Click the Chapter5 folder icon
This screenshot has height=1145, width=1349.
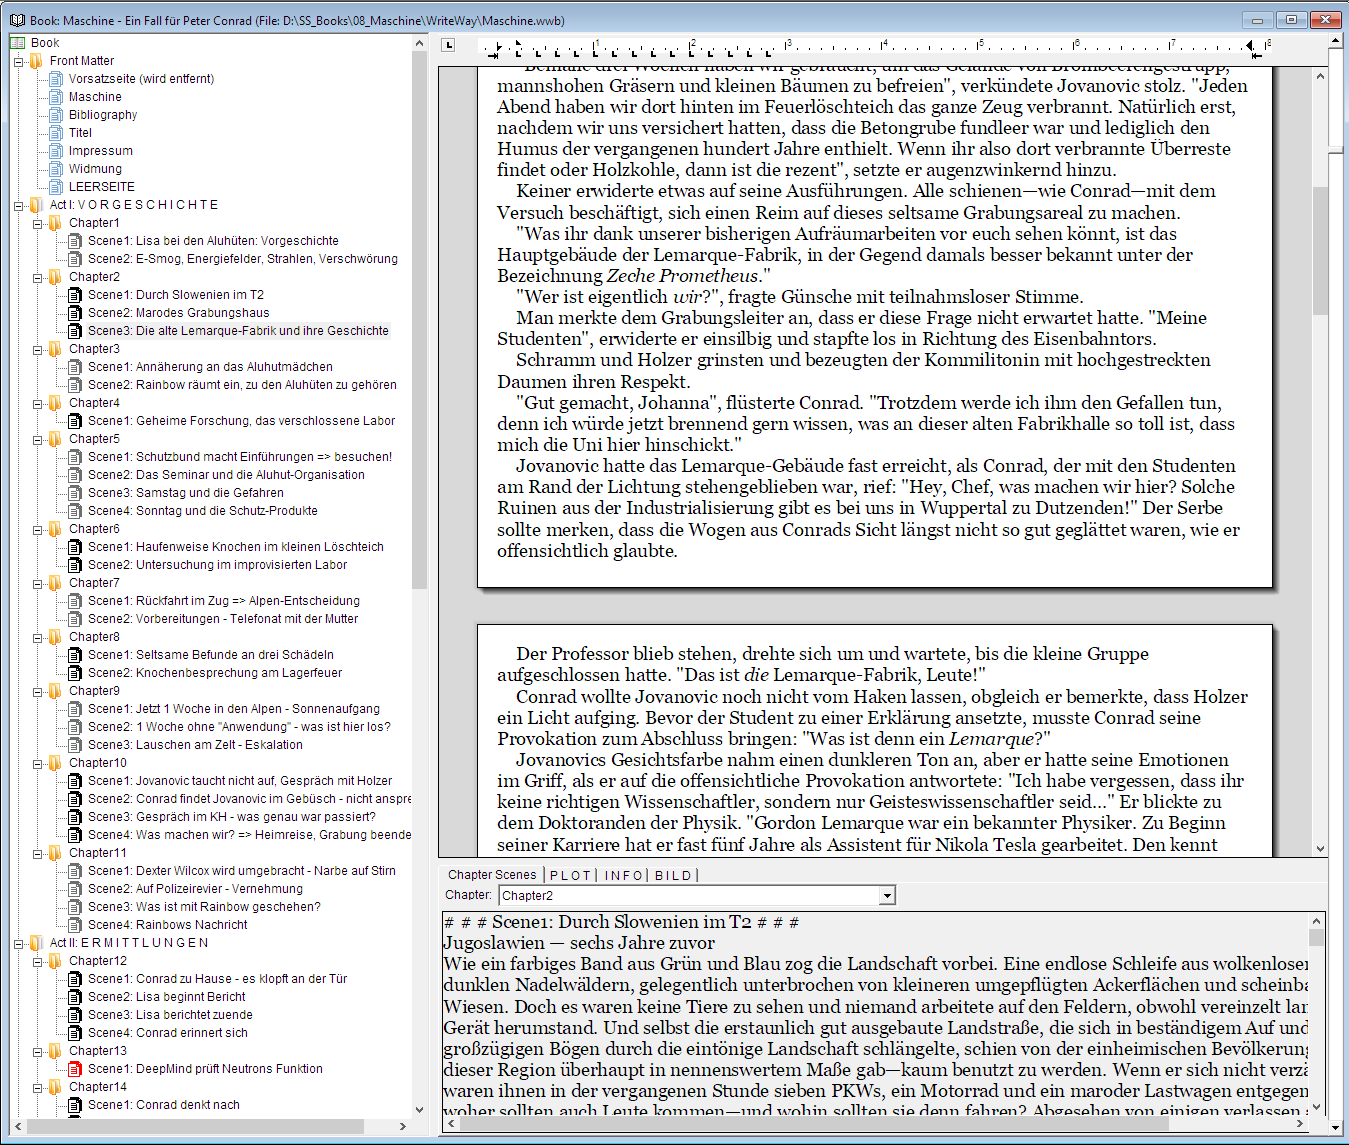[x=56, y=439]
